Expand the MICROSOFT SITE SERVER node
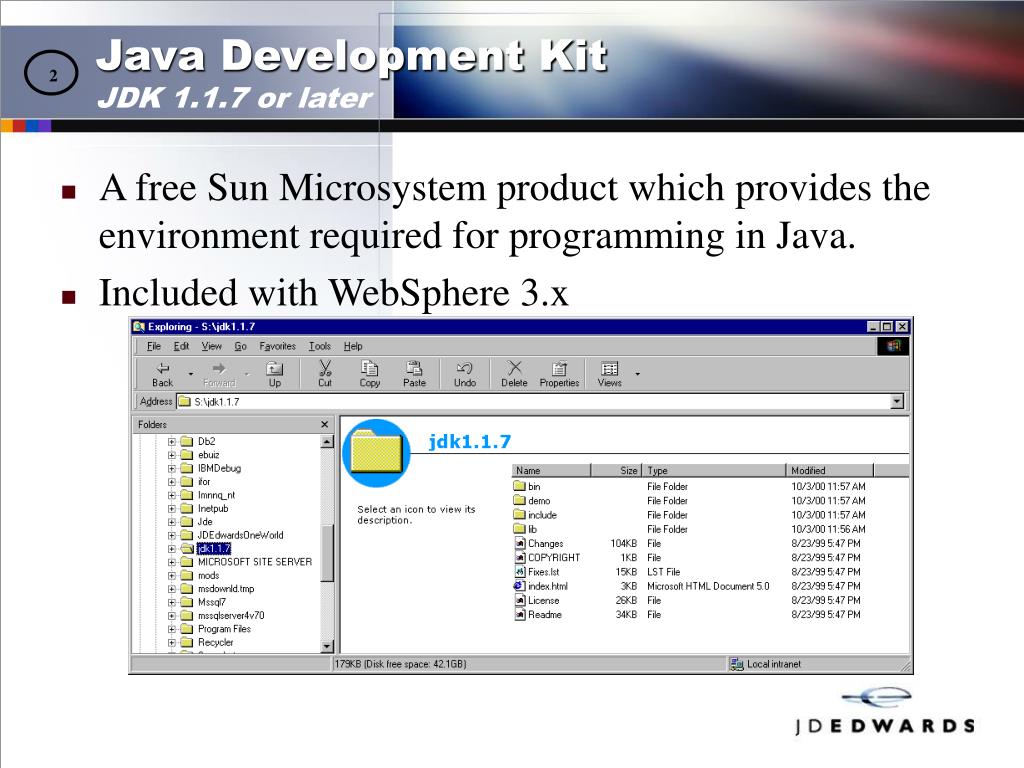 (172, 562)
